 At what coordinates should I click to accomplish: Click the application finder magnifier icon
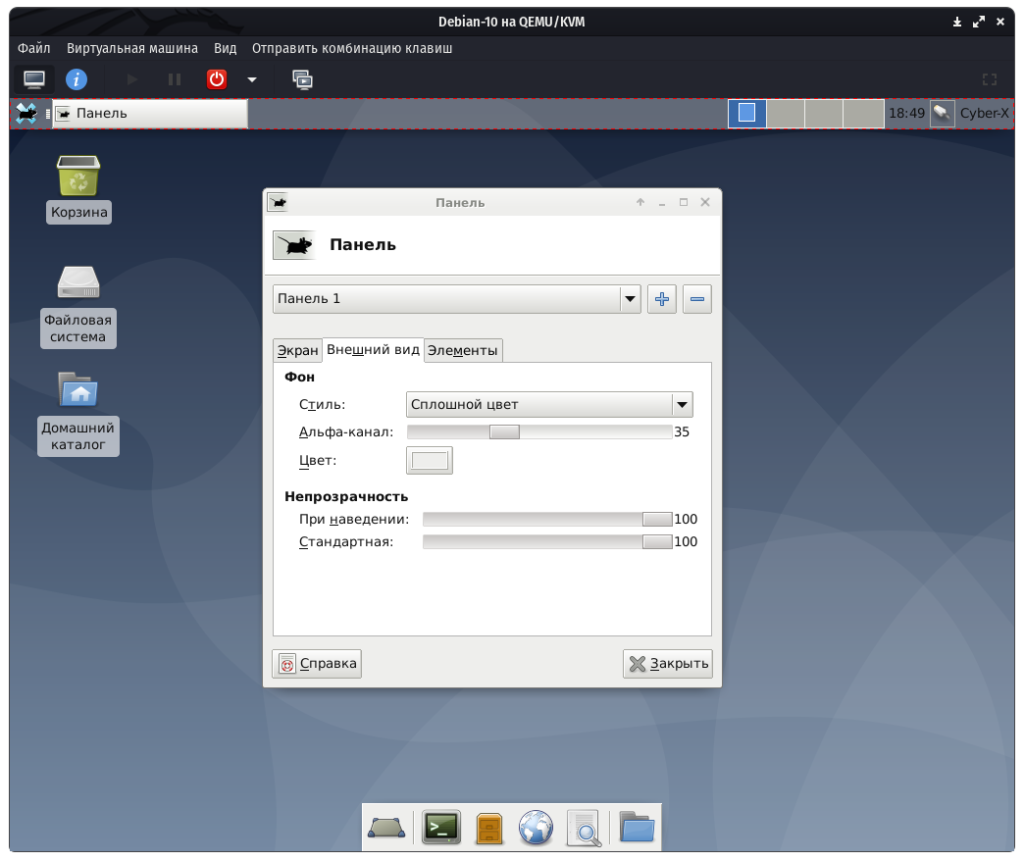tap(585, 828)
